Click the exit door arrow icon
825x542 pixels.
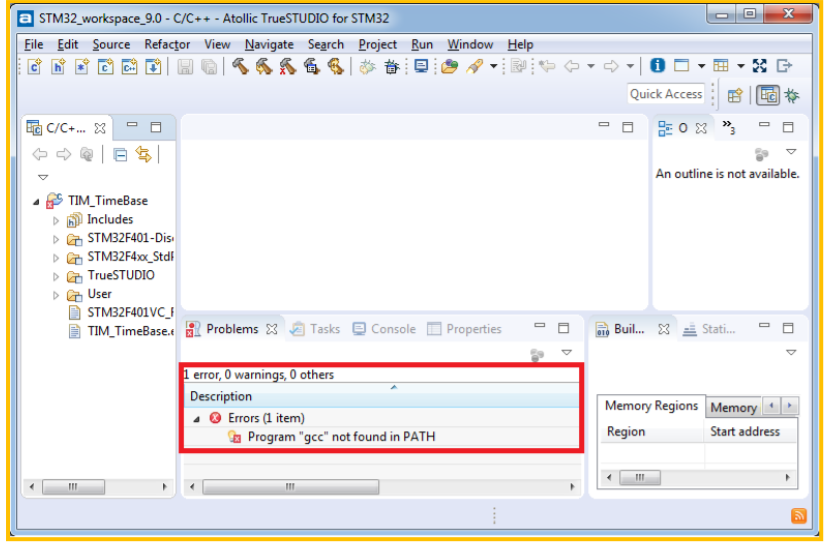[x=784, y=66]
